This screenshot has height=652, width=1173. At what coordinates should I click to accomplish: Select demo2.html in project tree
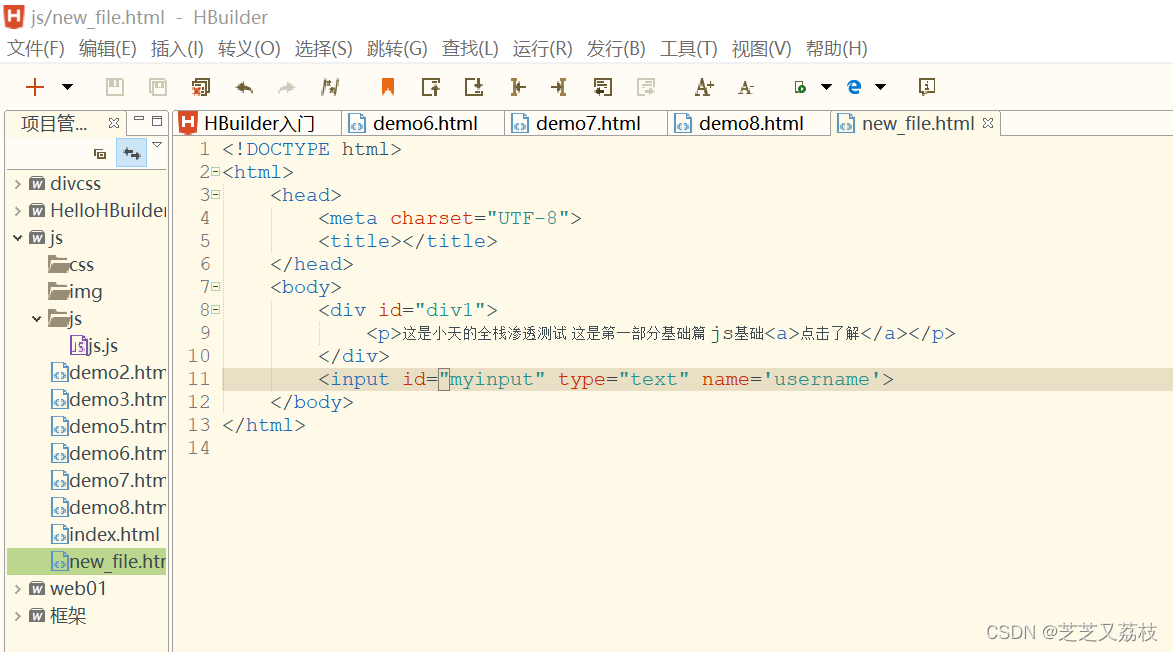(108, 372)
